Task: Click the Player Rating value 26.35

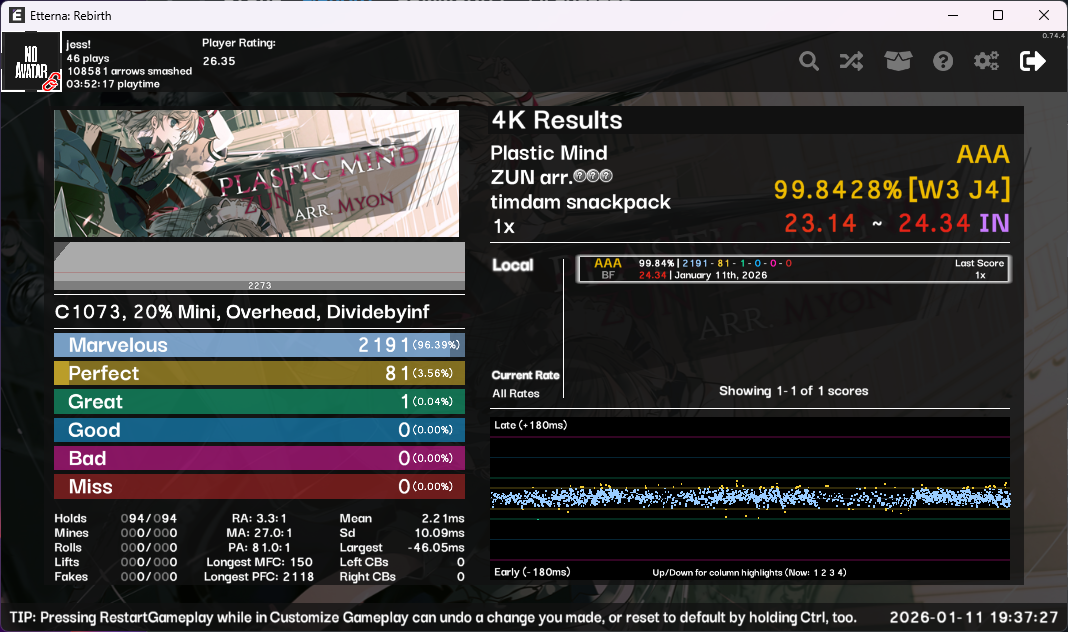Action: [219, 61]
